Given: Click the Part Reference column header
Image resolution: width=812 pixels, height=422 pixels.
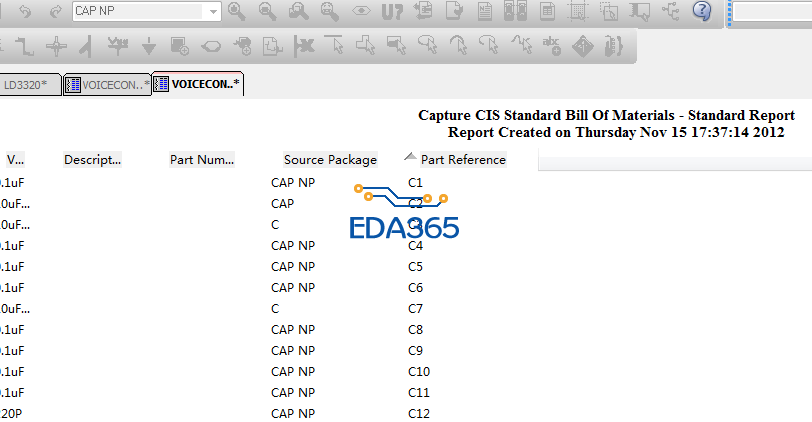Looking at the screenshot, I should (x=463, y=159).
